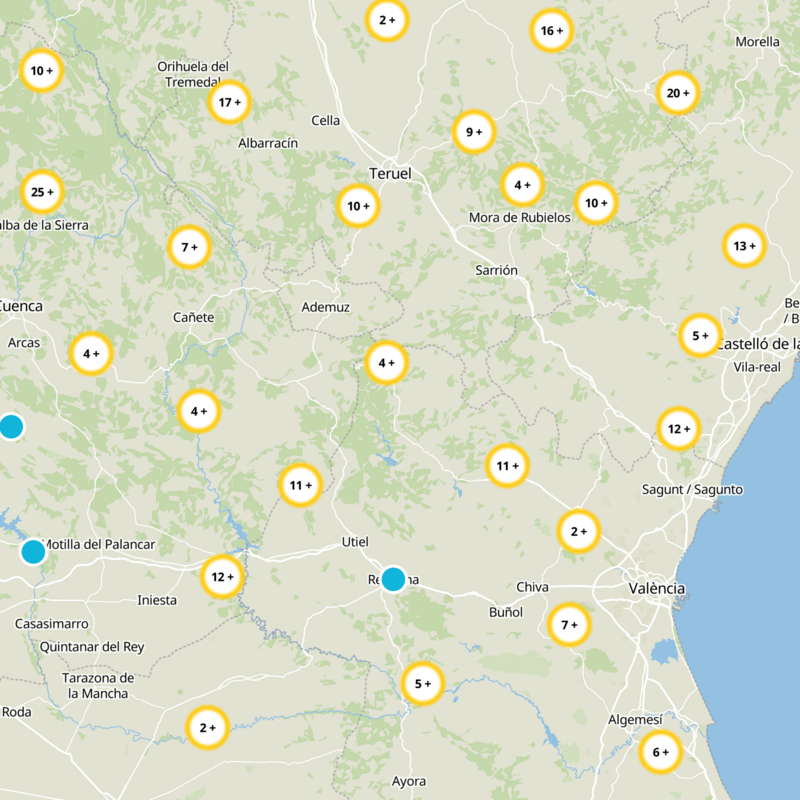The width and height of the screenshot is (800, 800).
Task: Open the 10 + cluster beside Teruel
Action: pyautogui.click(x=358, y=206)
